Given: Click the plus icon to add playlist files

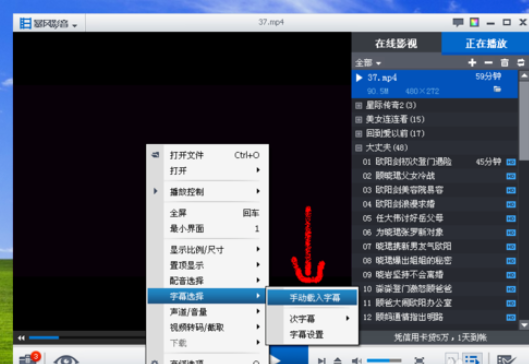Looking at the screenshot, I should point(472,62).
